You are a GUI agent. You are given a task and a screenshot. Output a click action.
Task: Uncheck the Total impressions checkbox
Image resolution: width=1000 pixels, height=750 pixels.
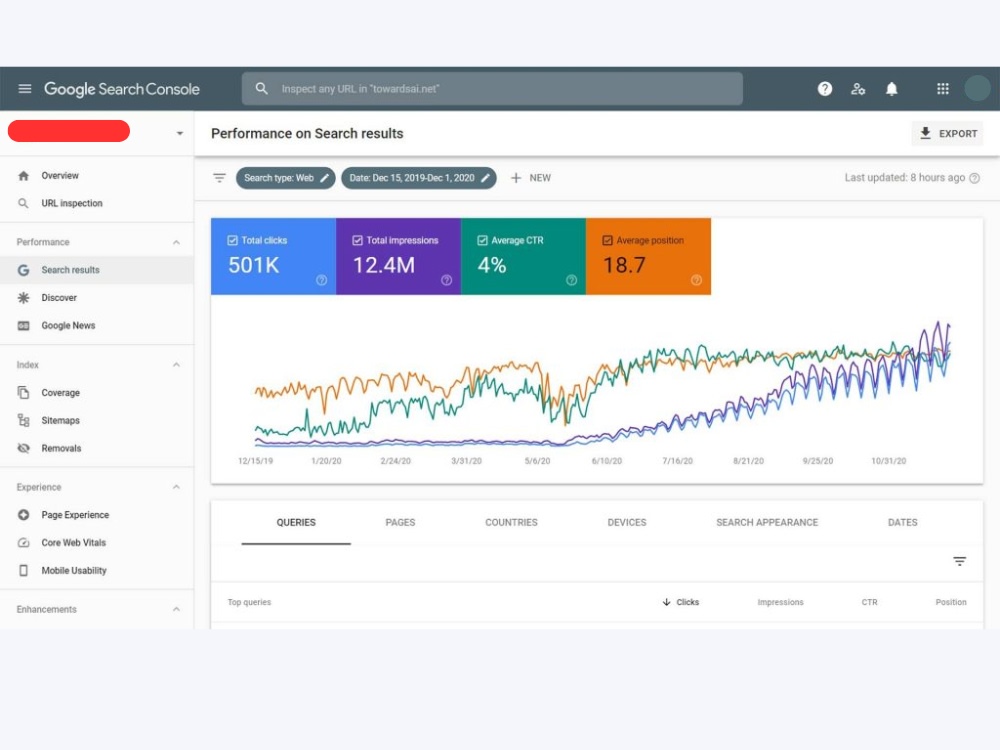[x=357, y=240]
